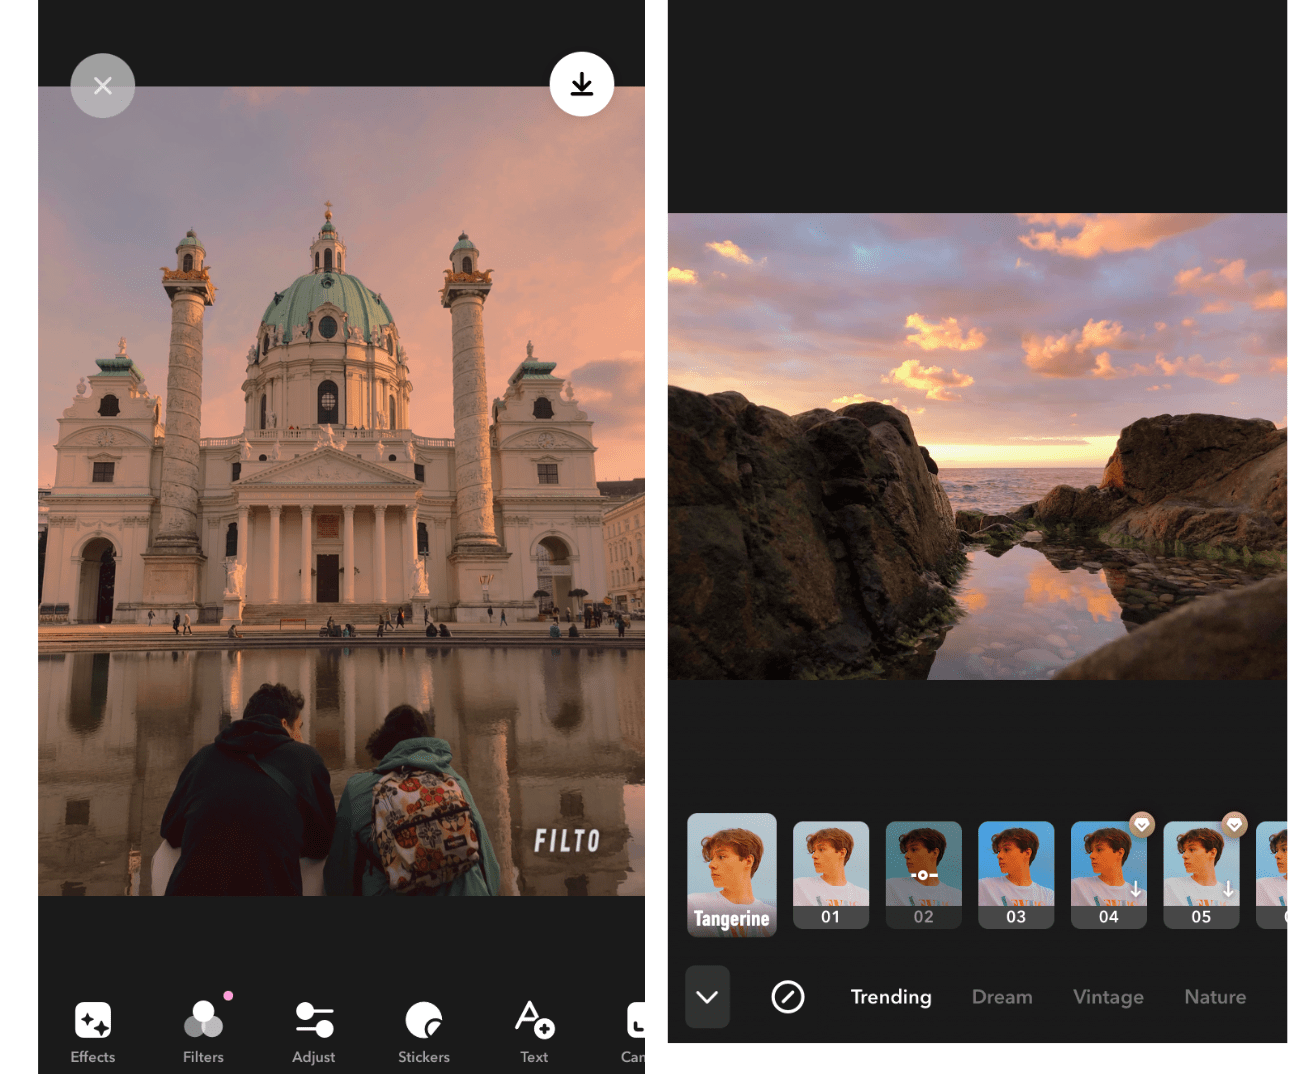Apply filter 03
Screen dimensions: 1304x1074
(1016, 874)
